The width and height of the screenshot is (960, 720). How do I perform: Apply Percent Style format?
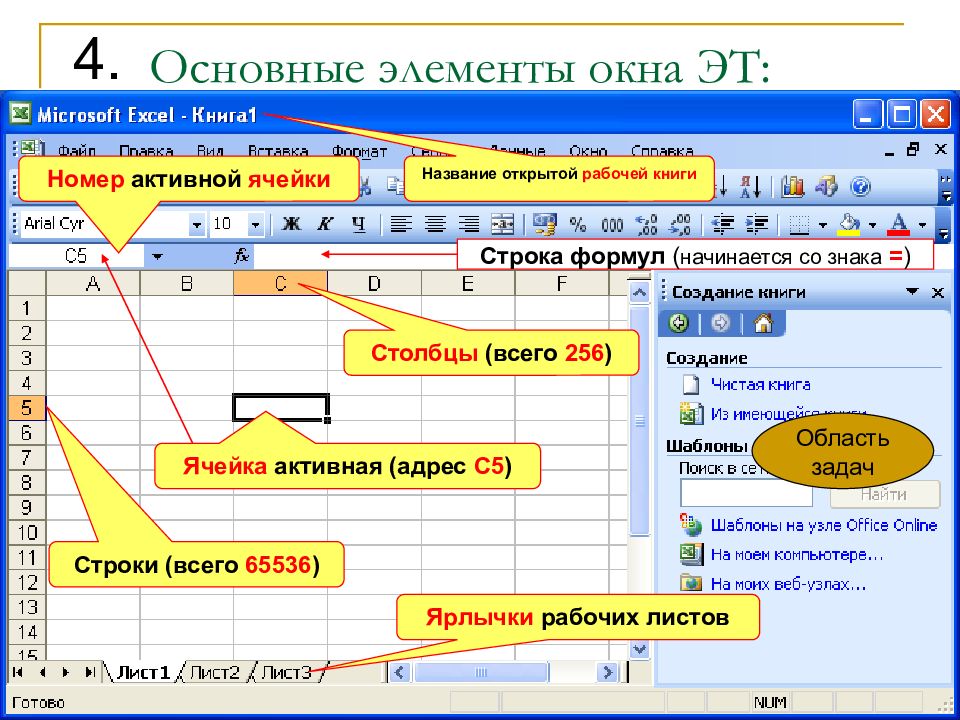pyautogui.click(x=577, y=225)
